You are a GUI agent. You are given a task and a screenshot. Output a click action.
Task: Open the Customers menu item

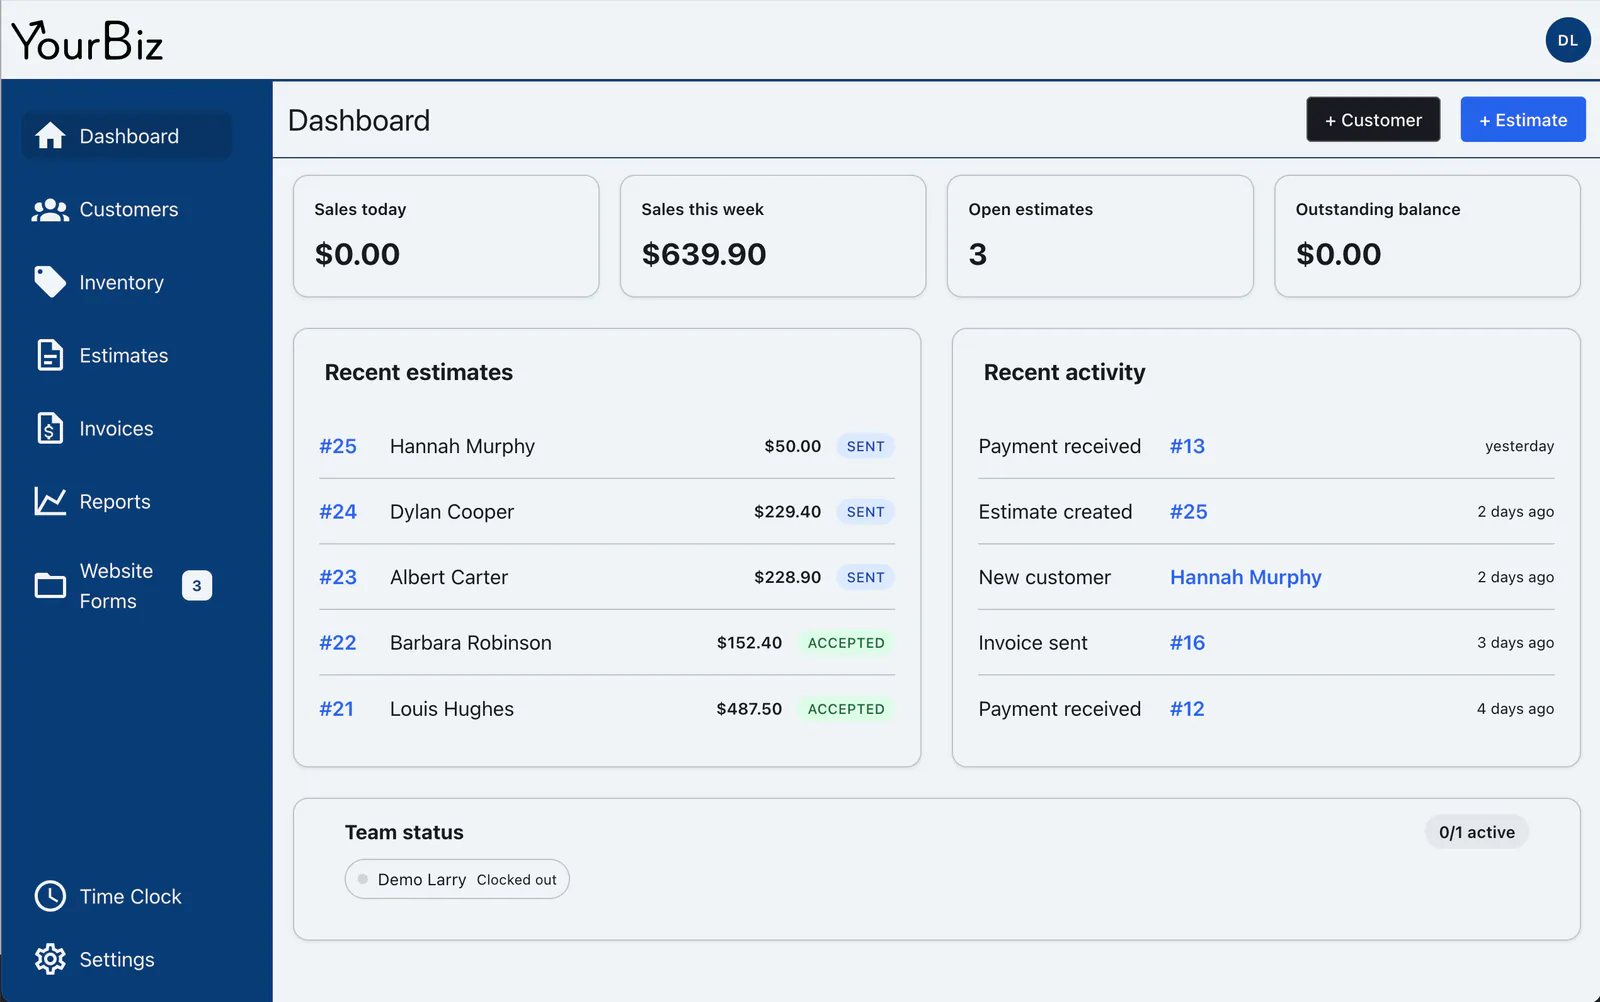pyautogui.click(x=127, y=210)
